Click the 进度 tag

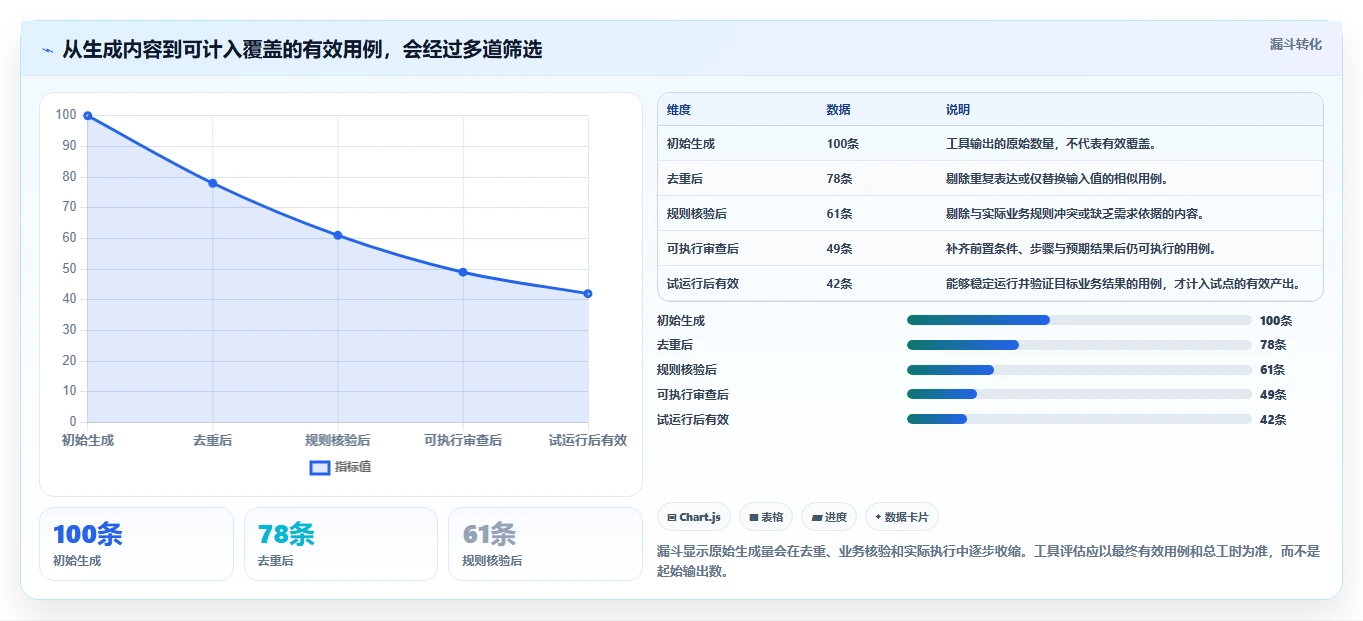point(829,517)
